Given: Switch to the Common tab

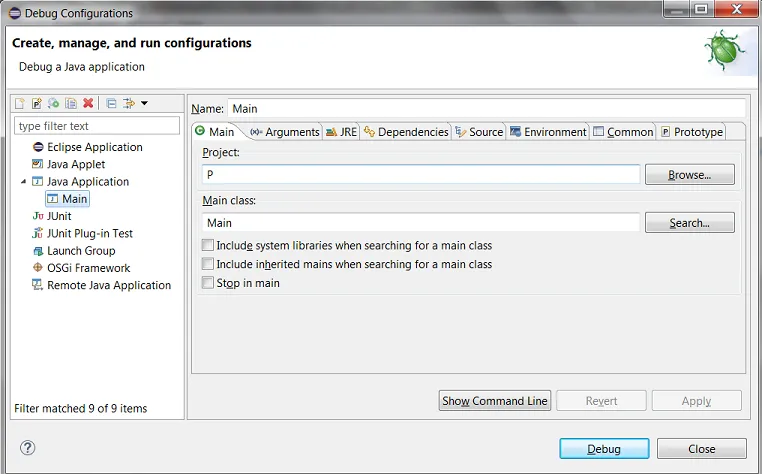Looking at the screenshot, I should [623, 132].
